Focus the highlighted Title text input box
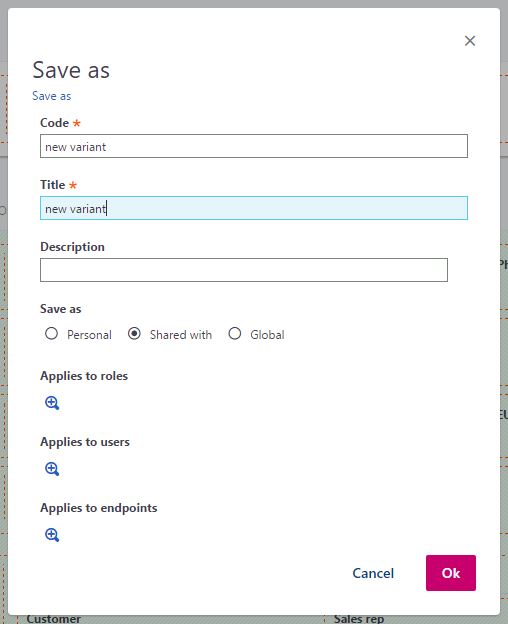This screenshot has height=624, width=508. tap(254, 208)
